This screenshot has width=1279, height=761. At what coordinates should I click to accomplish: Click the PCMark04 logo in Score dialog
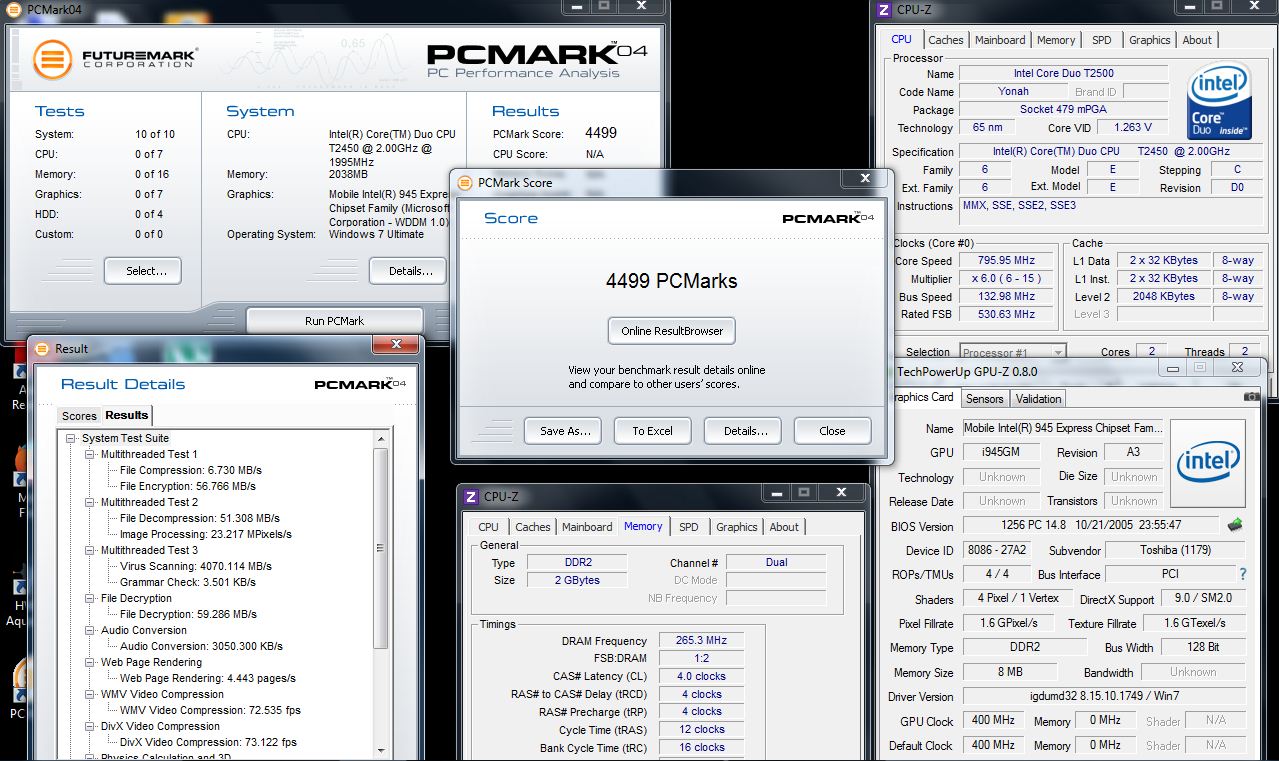click(x=827, y=217)
